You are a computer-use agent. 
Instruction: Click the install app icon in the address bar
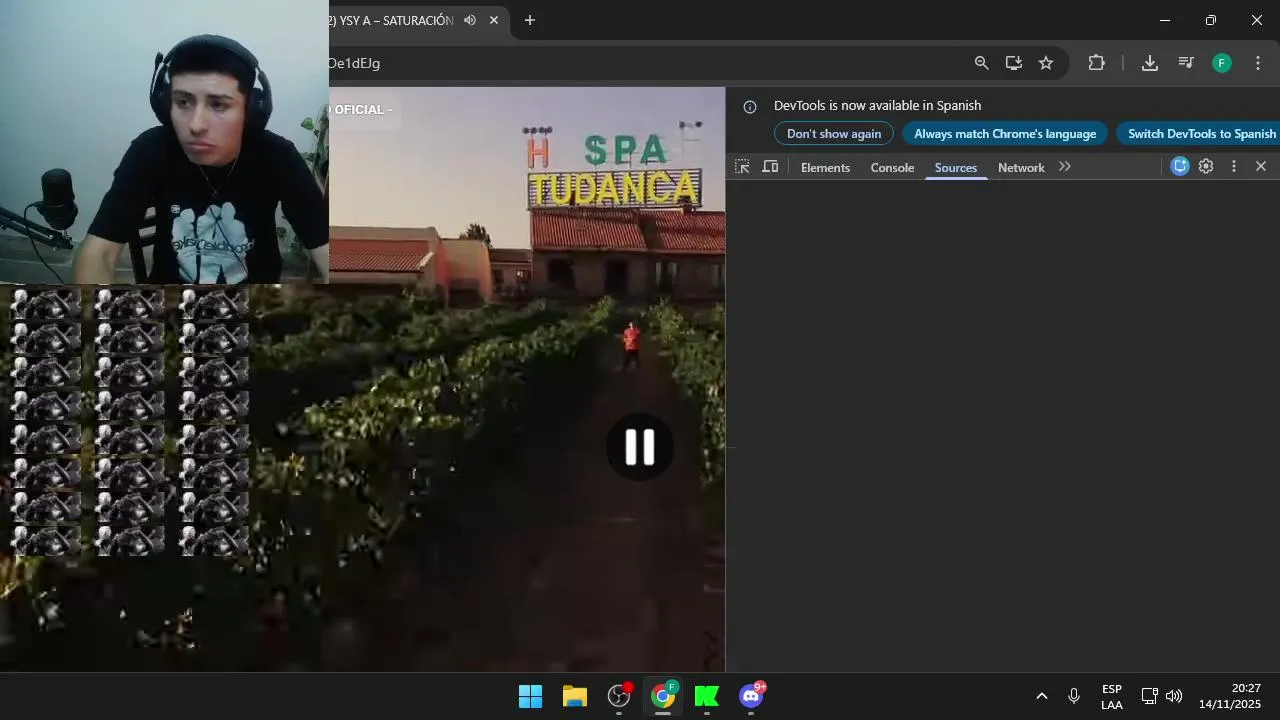(x=1014, y=63)
